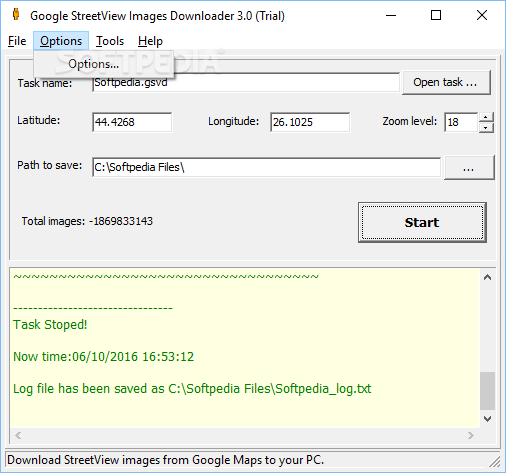This screenshot has width=506, height=473.
Task: Click the 'Total images: -1869833143' label
Action: tap(87, 221)
